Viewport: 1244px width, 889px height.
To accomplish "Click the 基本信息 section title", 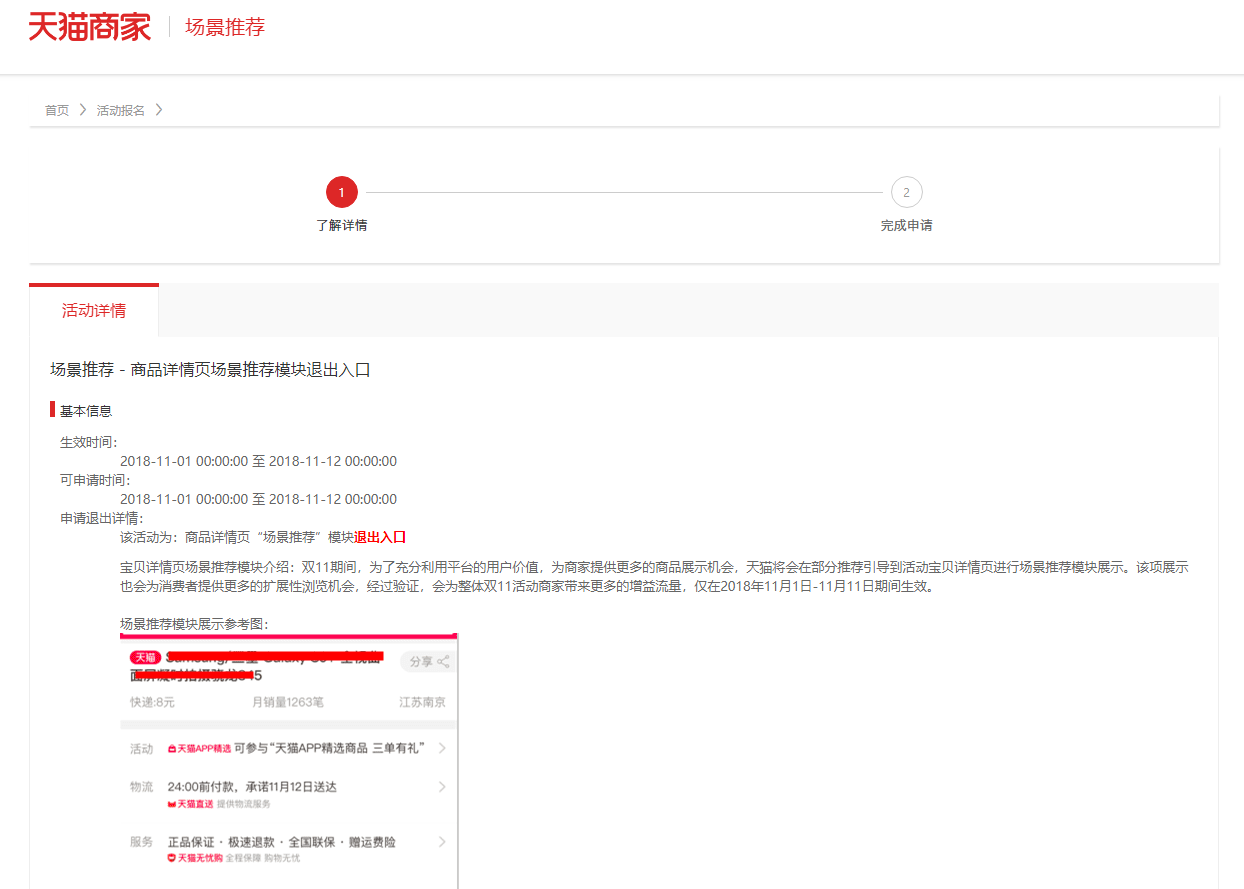I will (x=86, y=411).
